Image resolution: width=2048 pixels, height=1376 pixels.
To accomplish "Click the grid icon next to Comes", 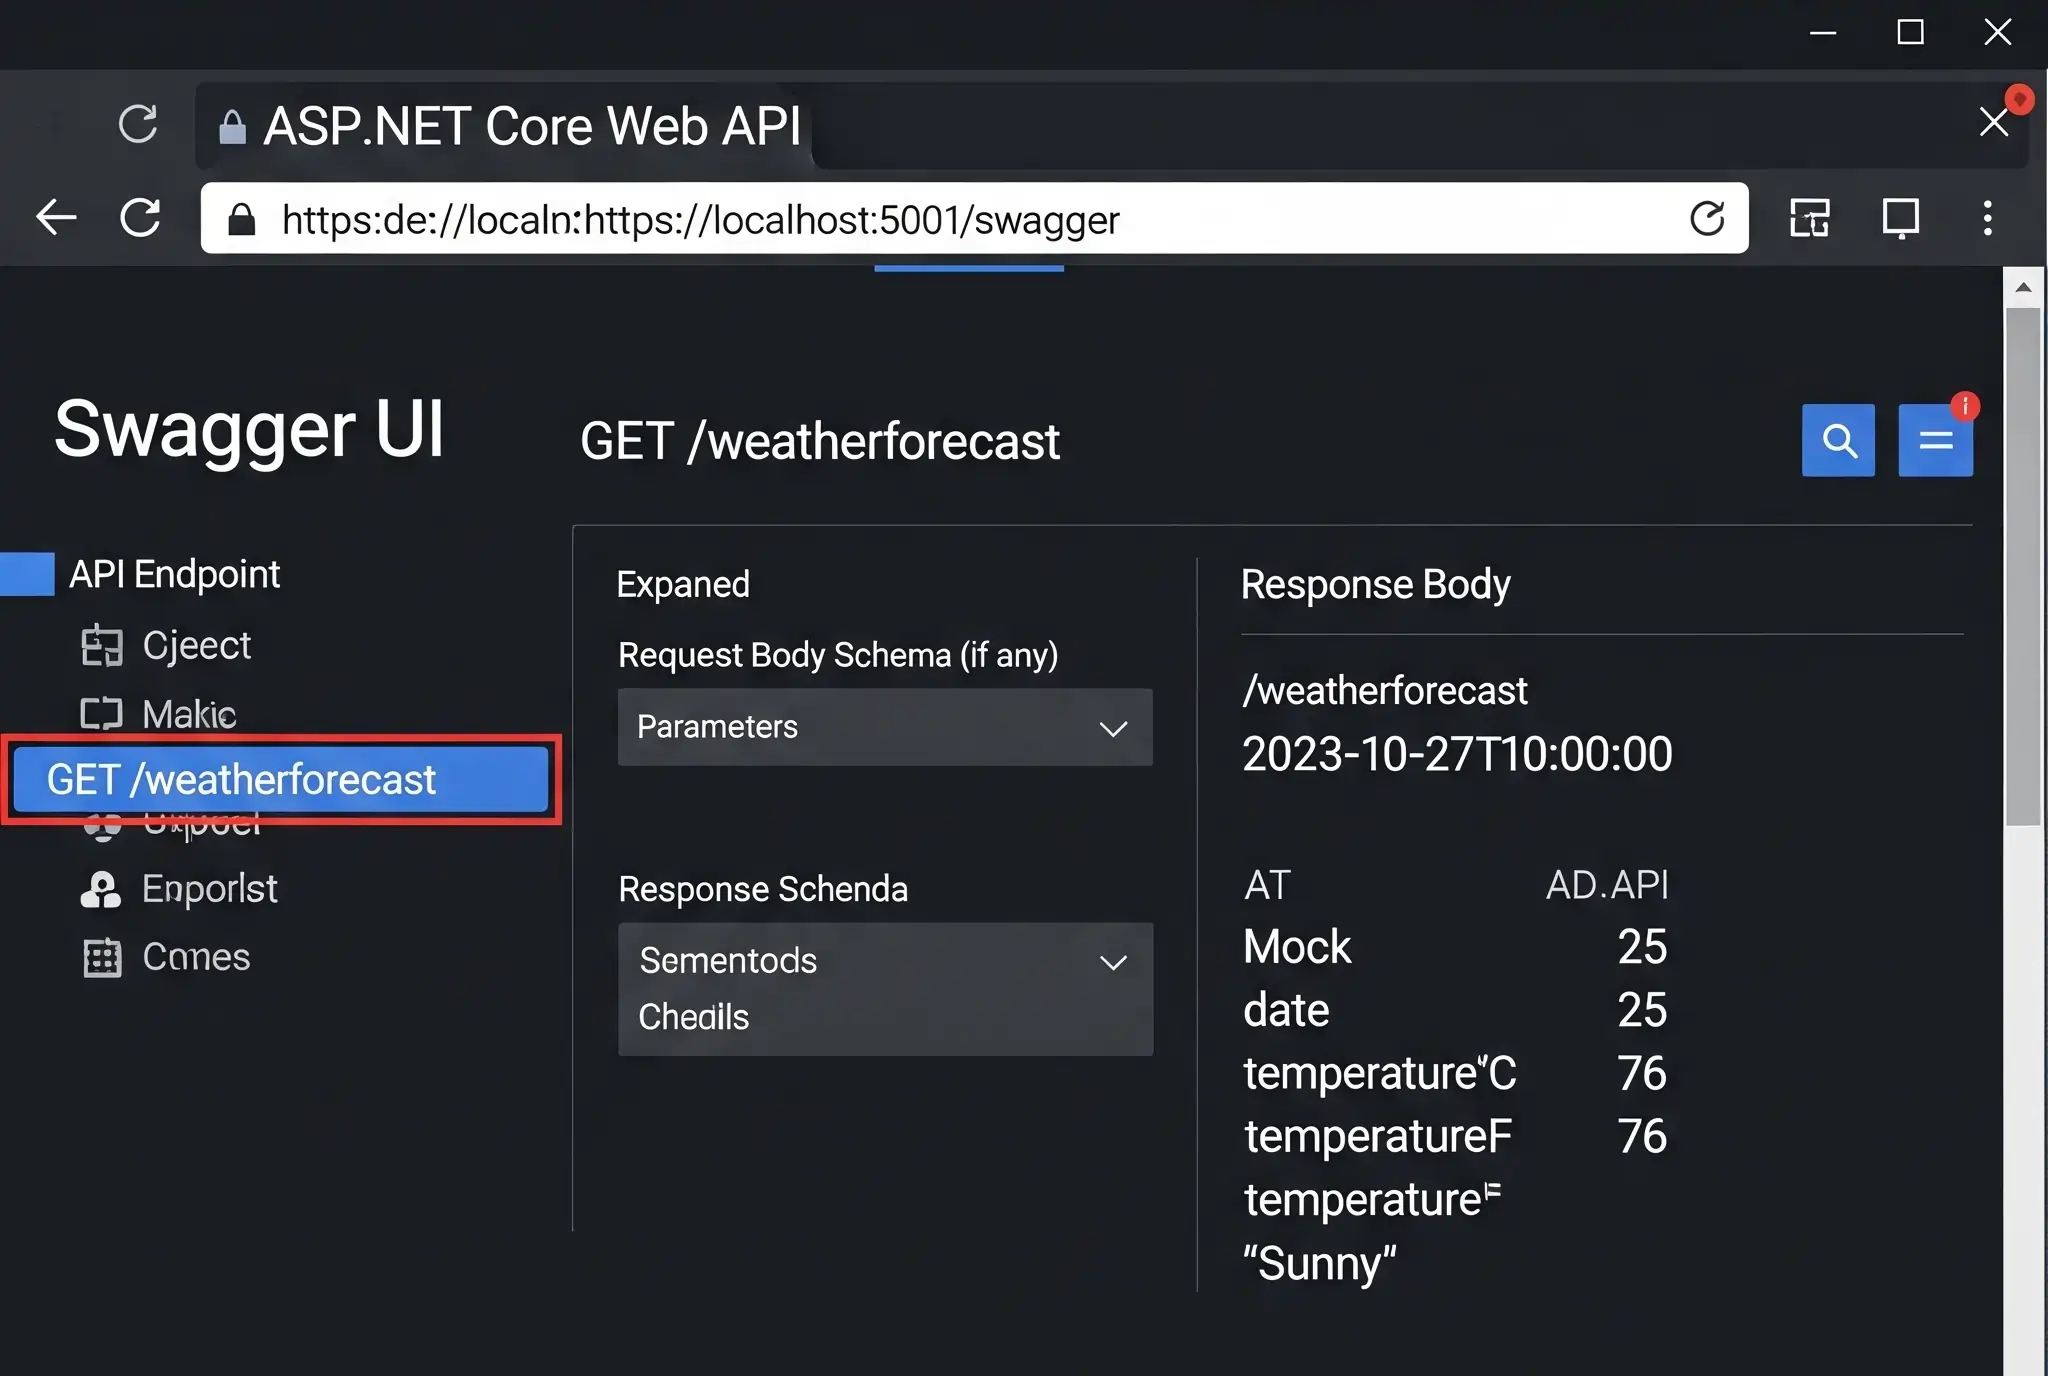I will [x=101, y=957].
